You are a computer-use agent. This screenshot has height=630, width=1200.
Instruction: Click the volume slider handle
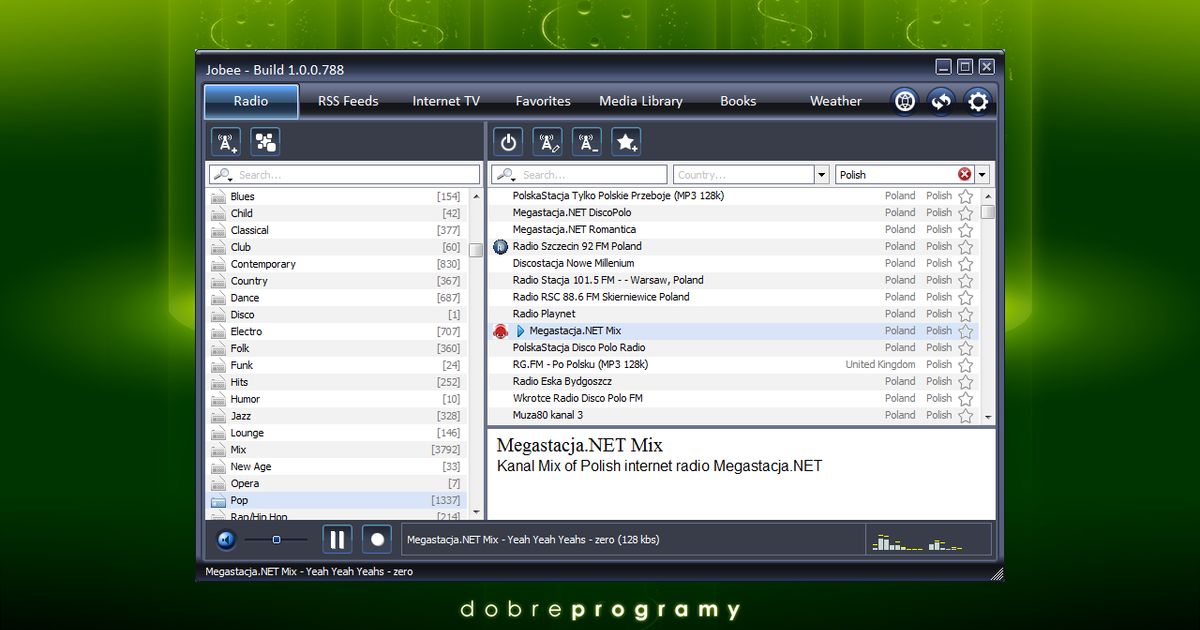[276, 540]
